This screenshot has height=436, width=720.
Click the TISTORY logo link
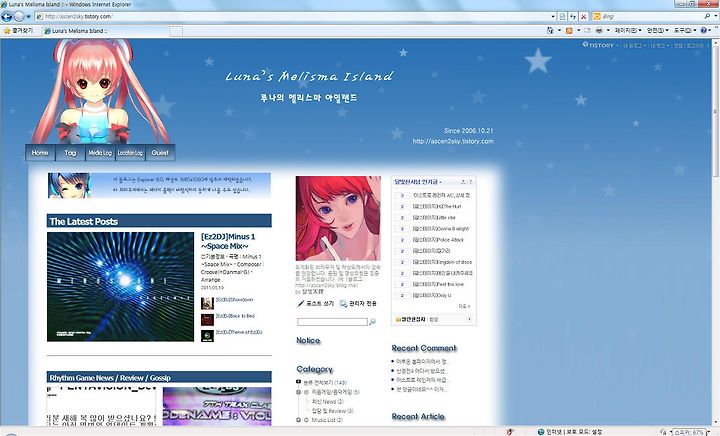pyautogui.click(x=598, y=45)
